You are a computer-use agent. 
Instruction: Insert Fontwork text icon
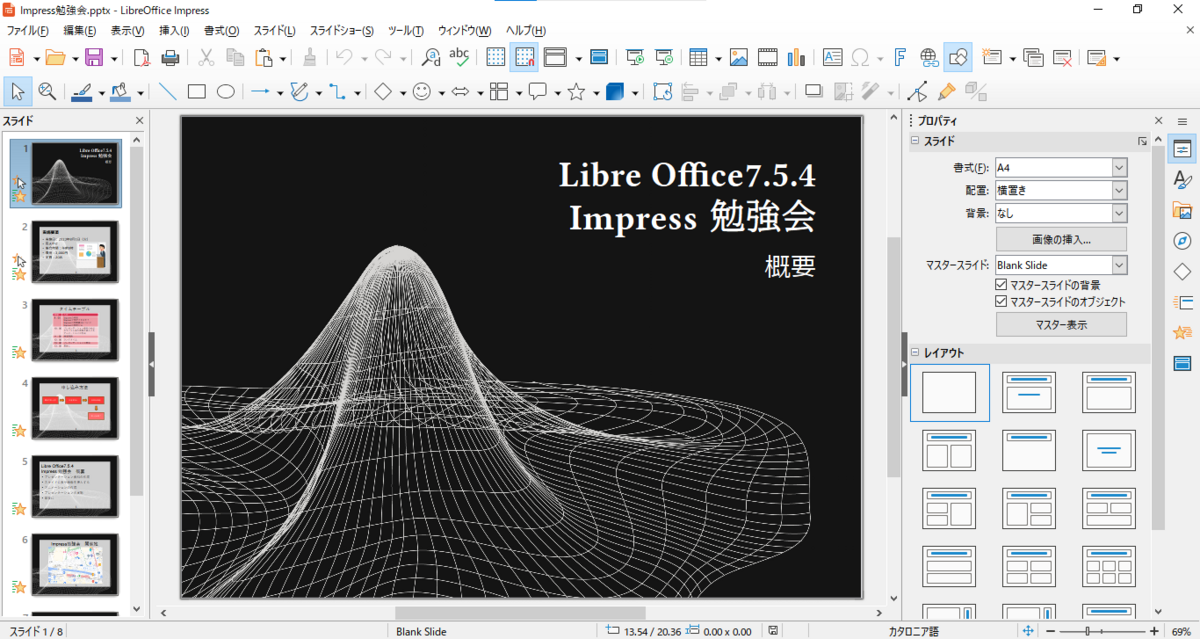click(x=900, y=57)
